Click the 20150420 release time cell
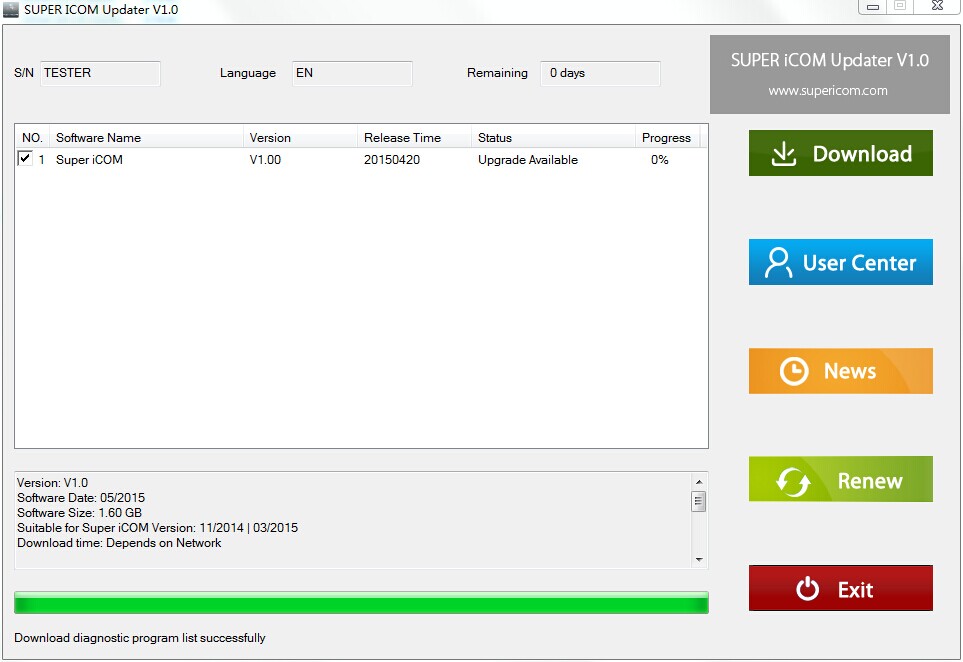This screenshot has height=662, width=963. (392, 160)
